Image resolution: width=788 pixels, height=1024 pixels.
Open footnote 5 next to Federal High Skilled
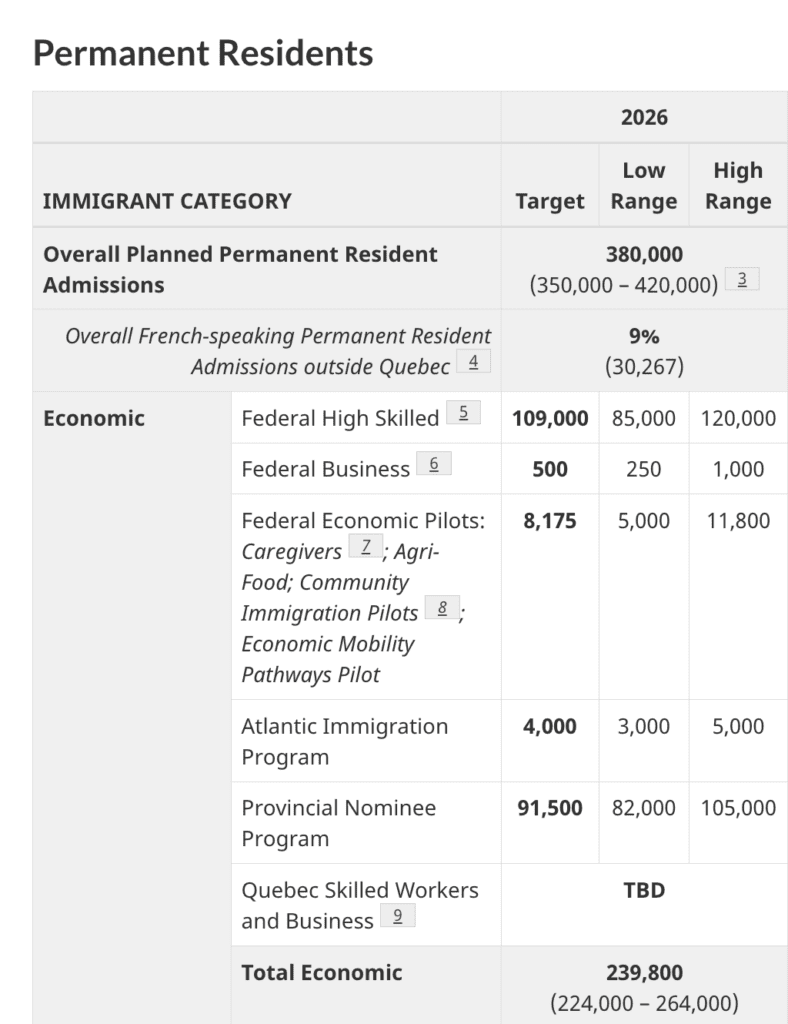(x=463, y=413)
